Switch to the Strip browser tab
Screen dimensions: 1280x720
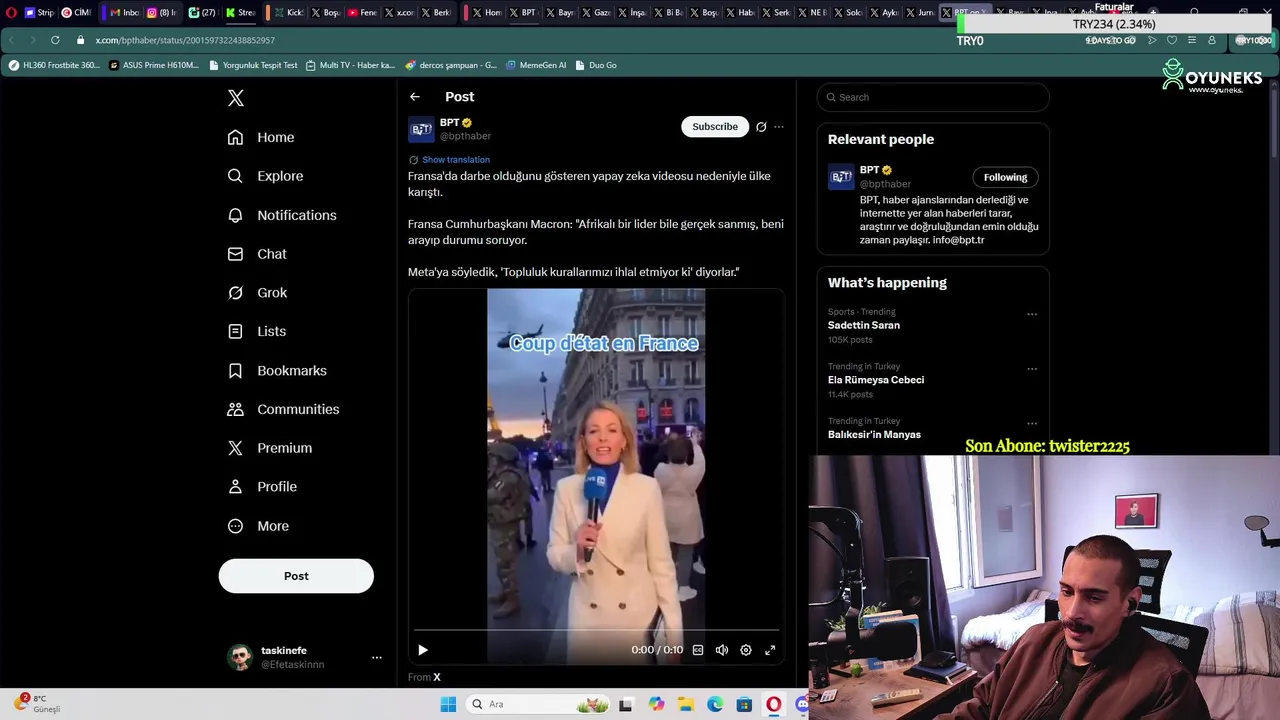(x=39, y=13)
